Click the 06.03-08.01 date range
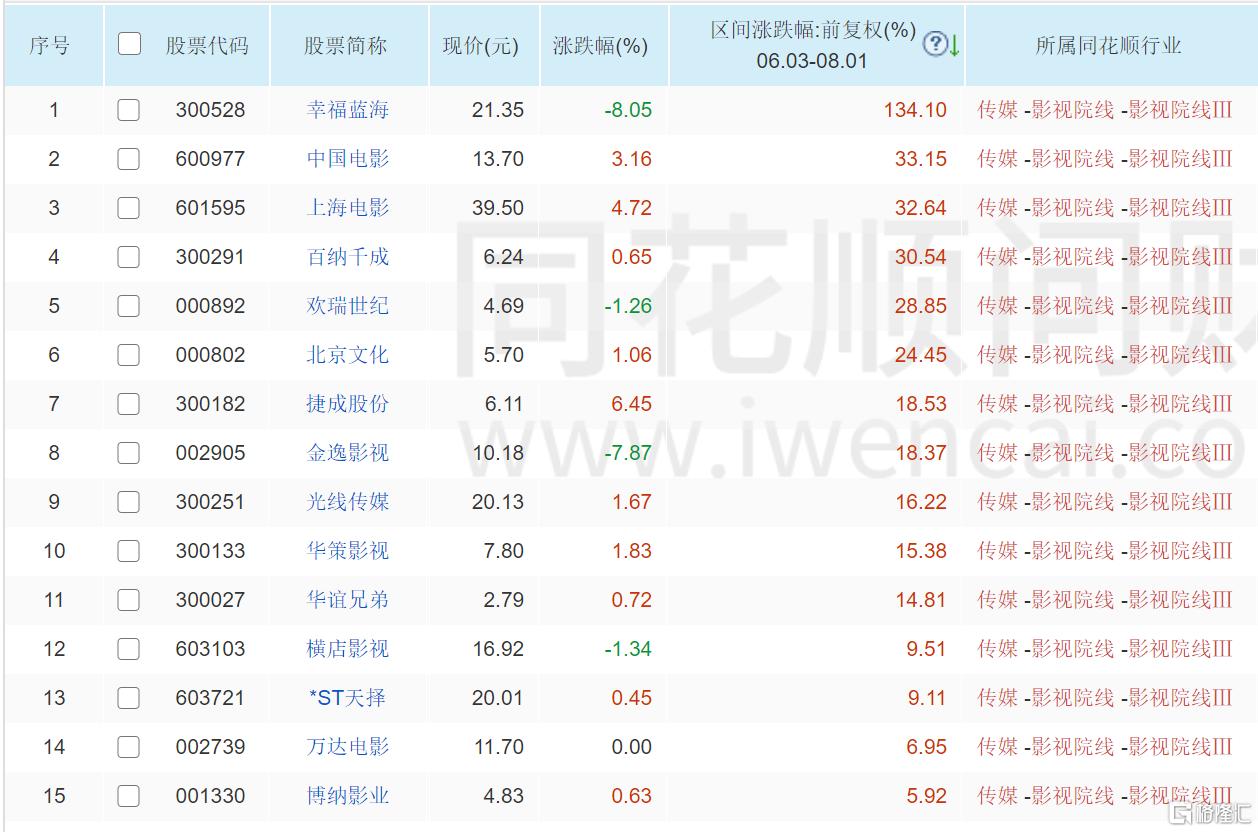The width and height of the screenshot is (1258, 832). click(812, 61)
